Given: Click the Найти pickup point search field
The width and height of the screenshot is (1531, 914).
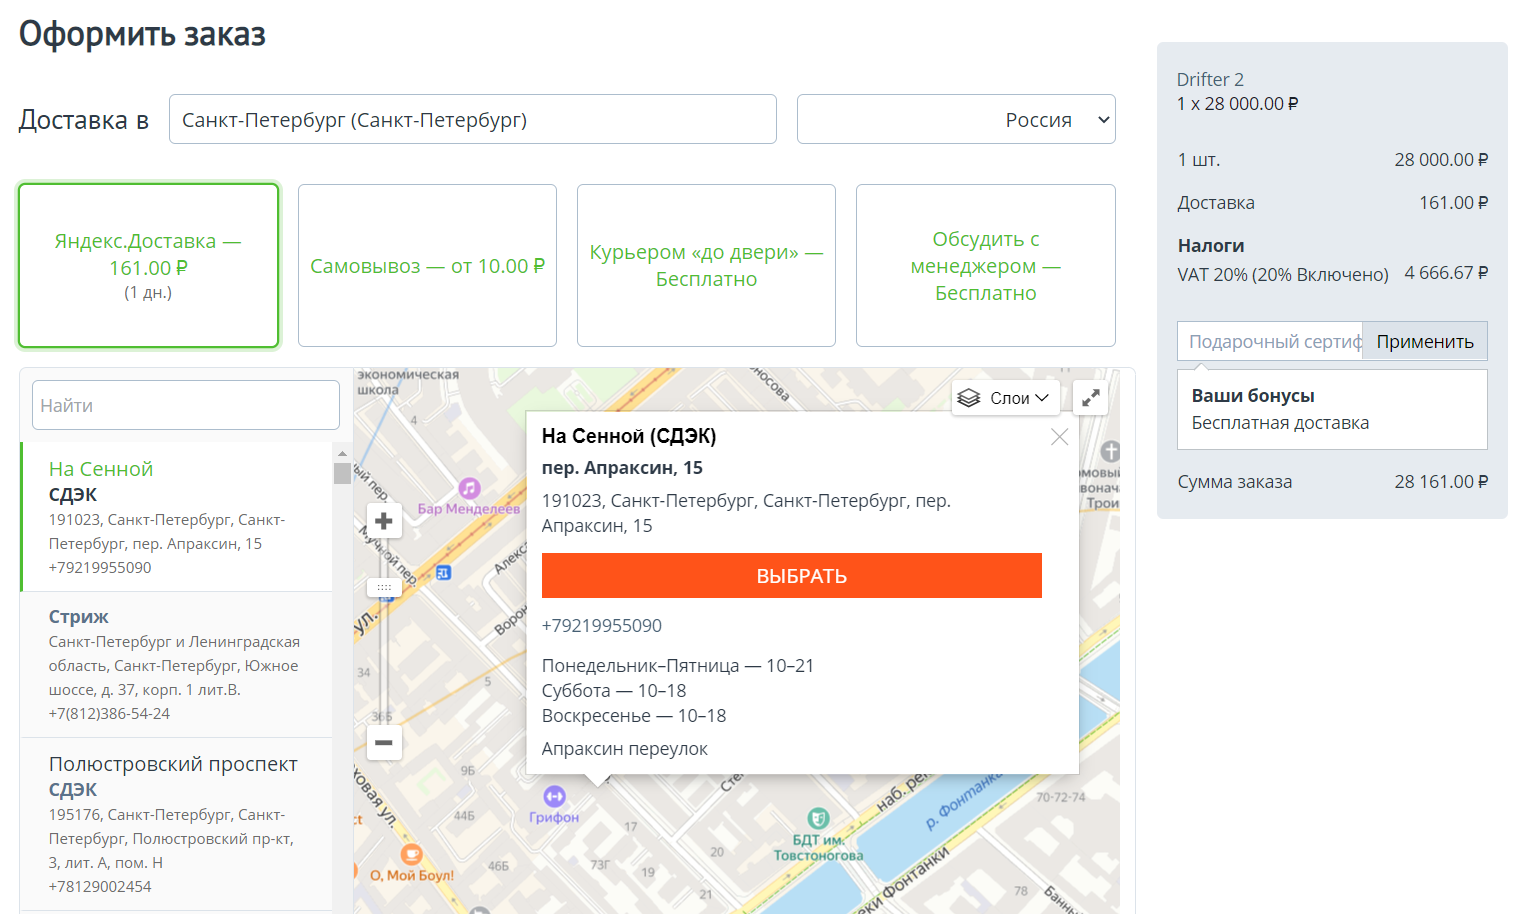Looking at the screenshot, I should (186, 405).
